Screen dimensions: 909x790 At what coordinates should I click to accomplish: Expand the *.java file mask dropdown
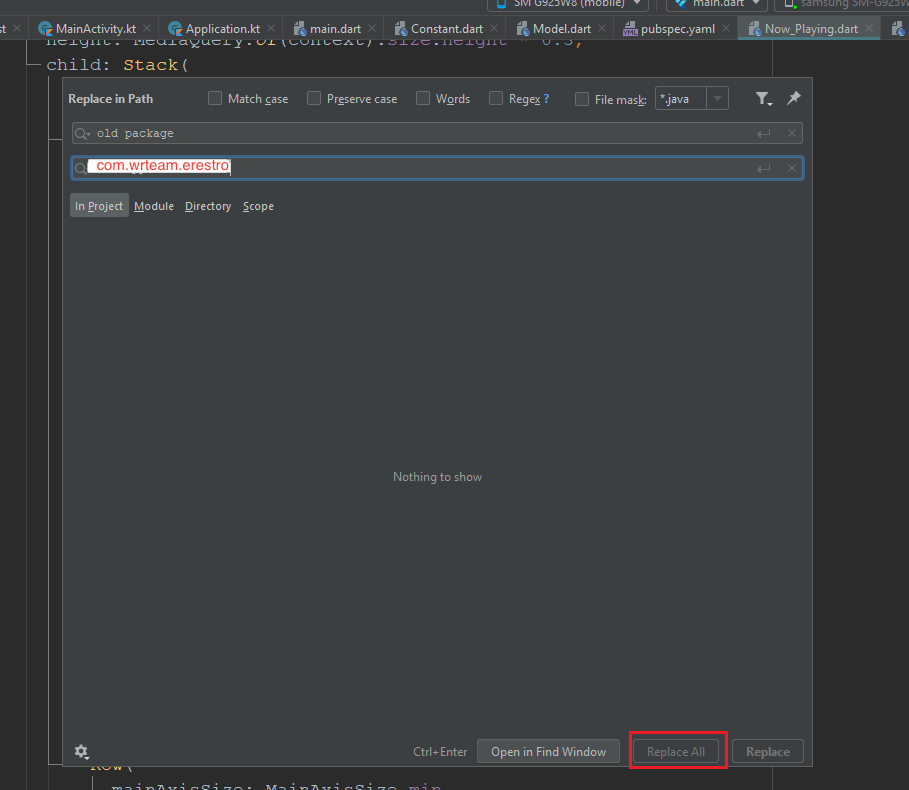(717, 98)
